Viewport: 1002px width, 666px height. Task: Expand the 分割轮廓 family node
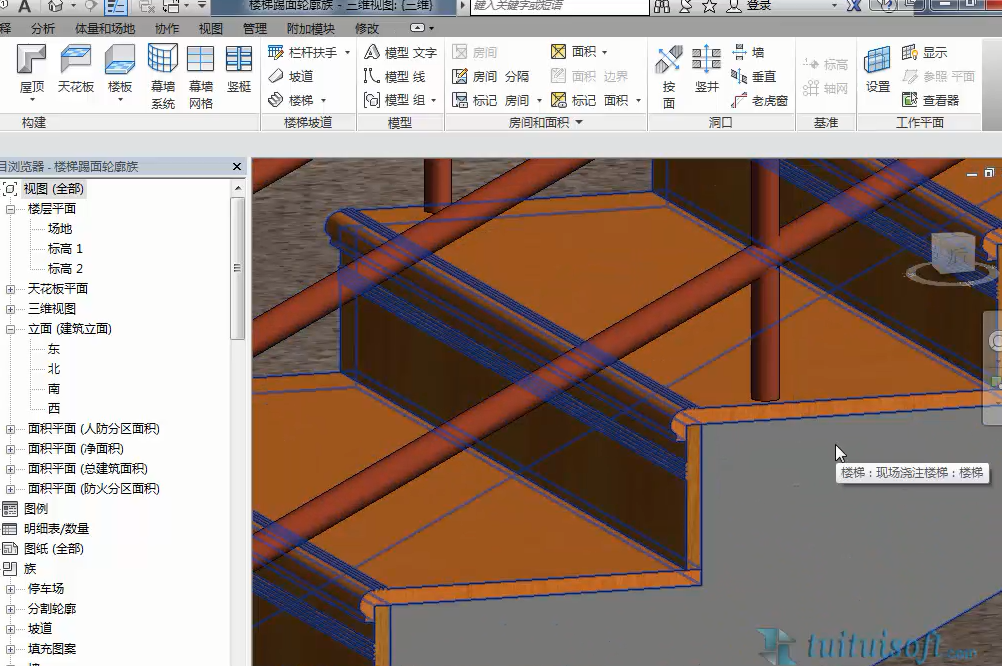pos(10,610)
